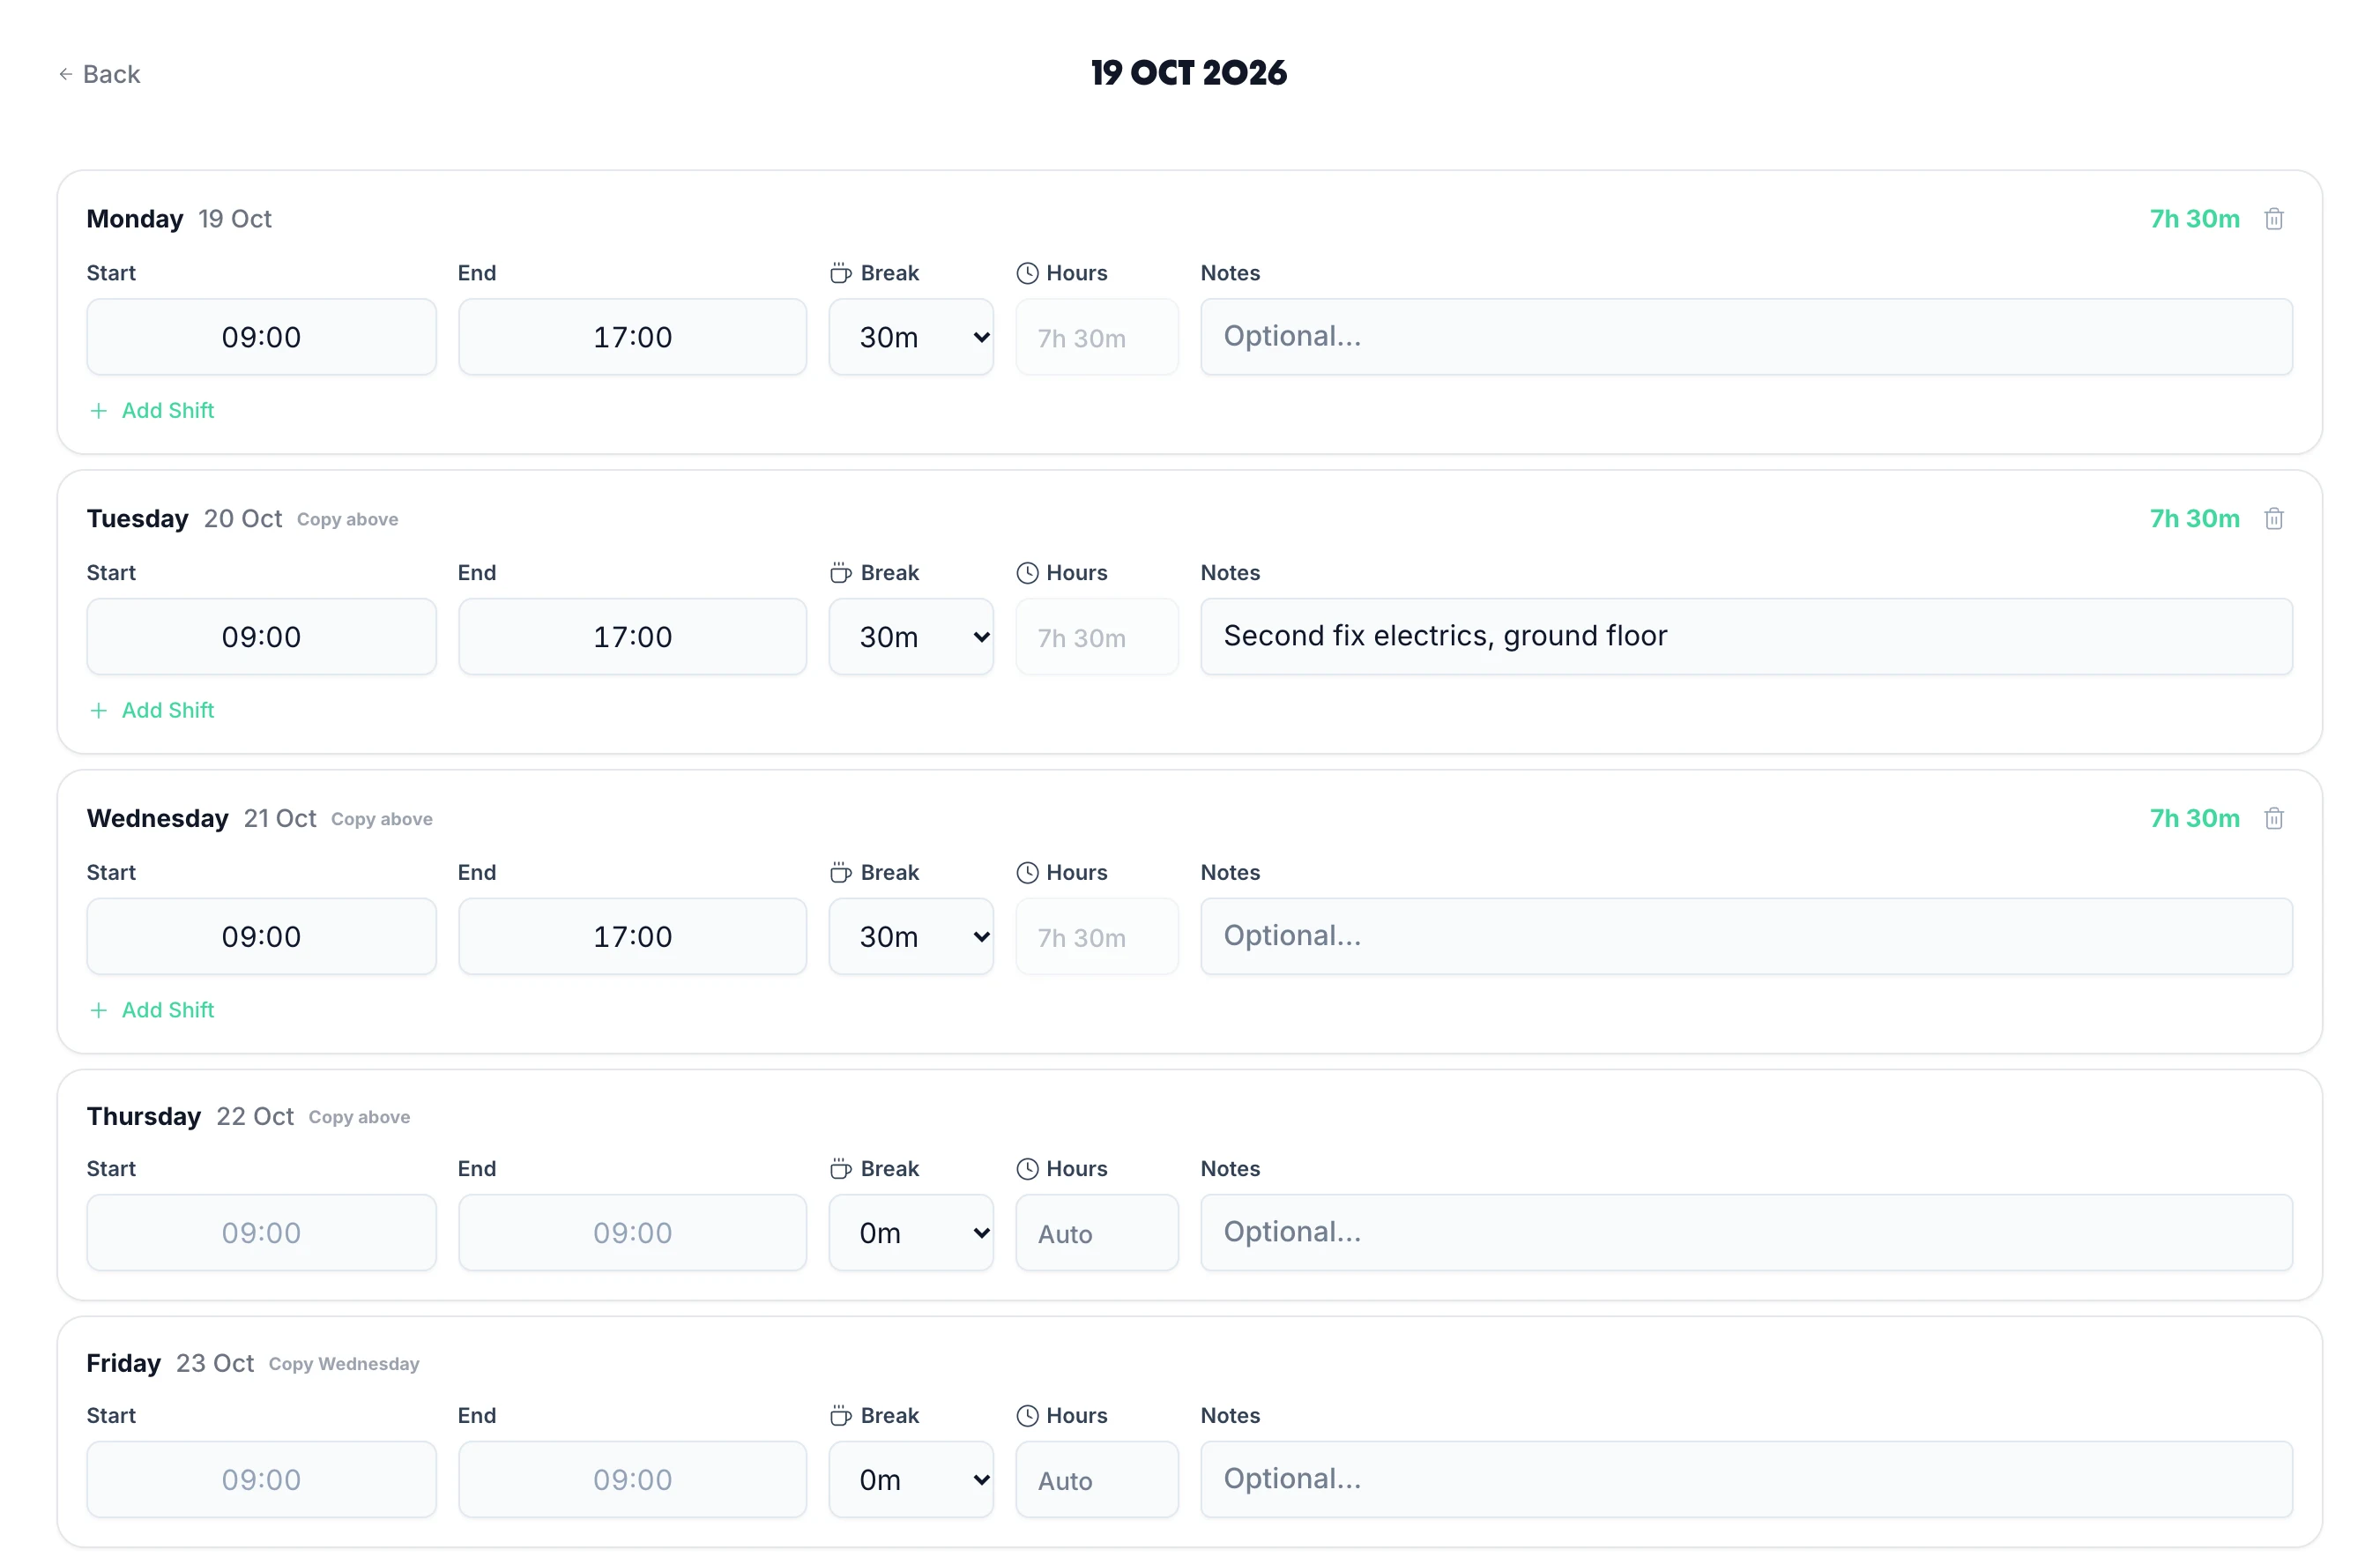The height and width of the screenshot is (1557, 2380).
Task: Edit Wednesday's Start time field
Action: pyautogui.click(x=261, y=937)
